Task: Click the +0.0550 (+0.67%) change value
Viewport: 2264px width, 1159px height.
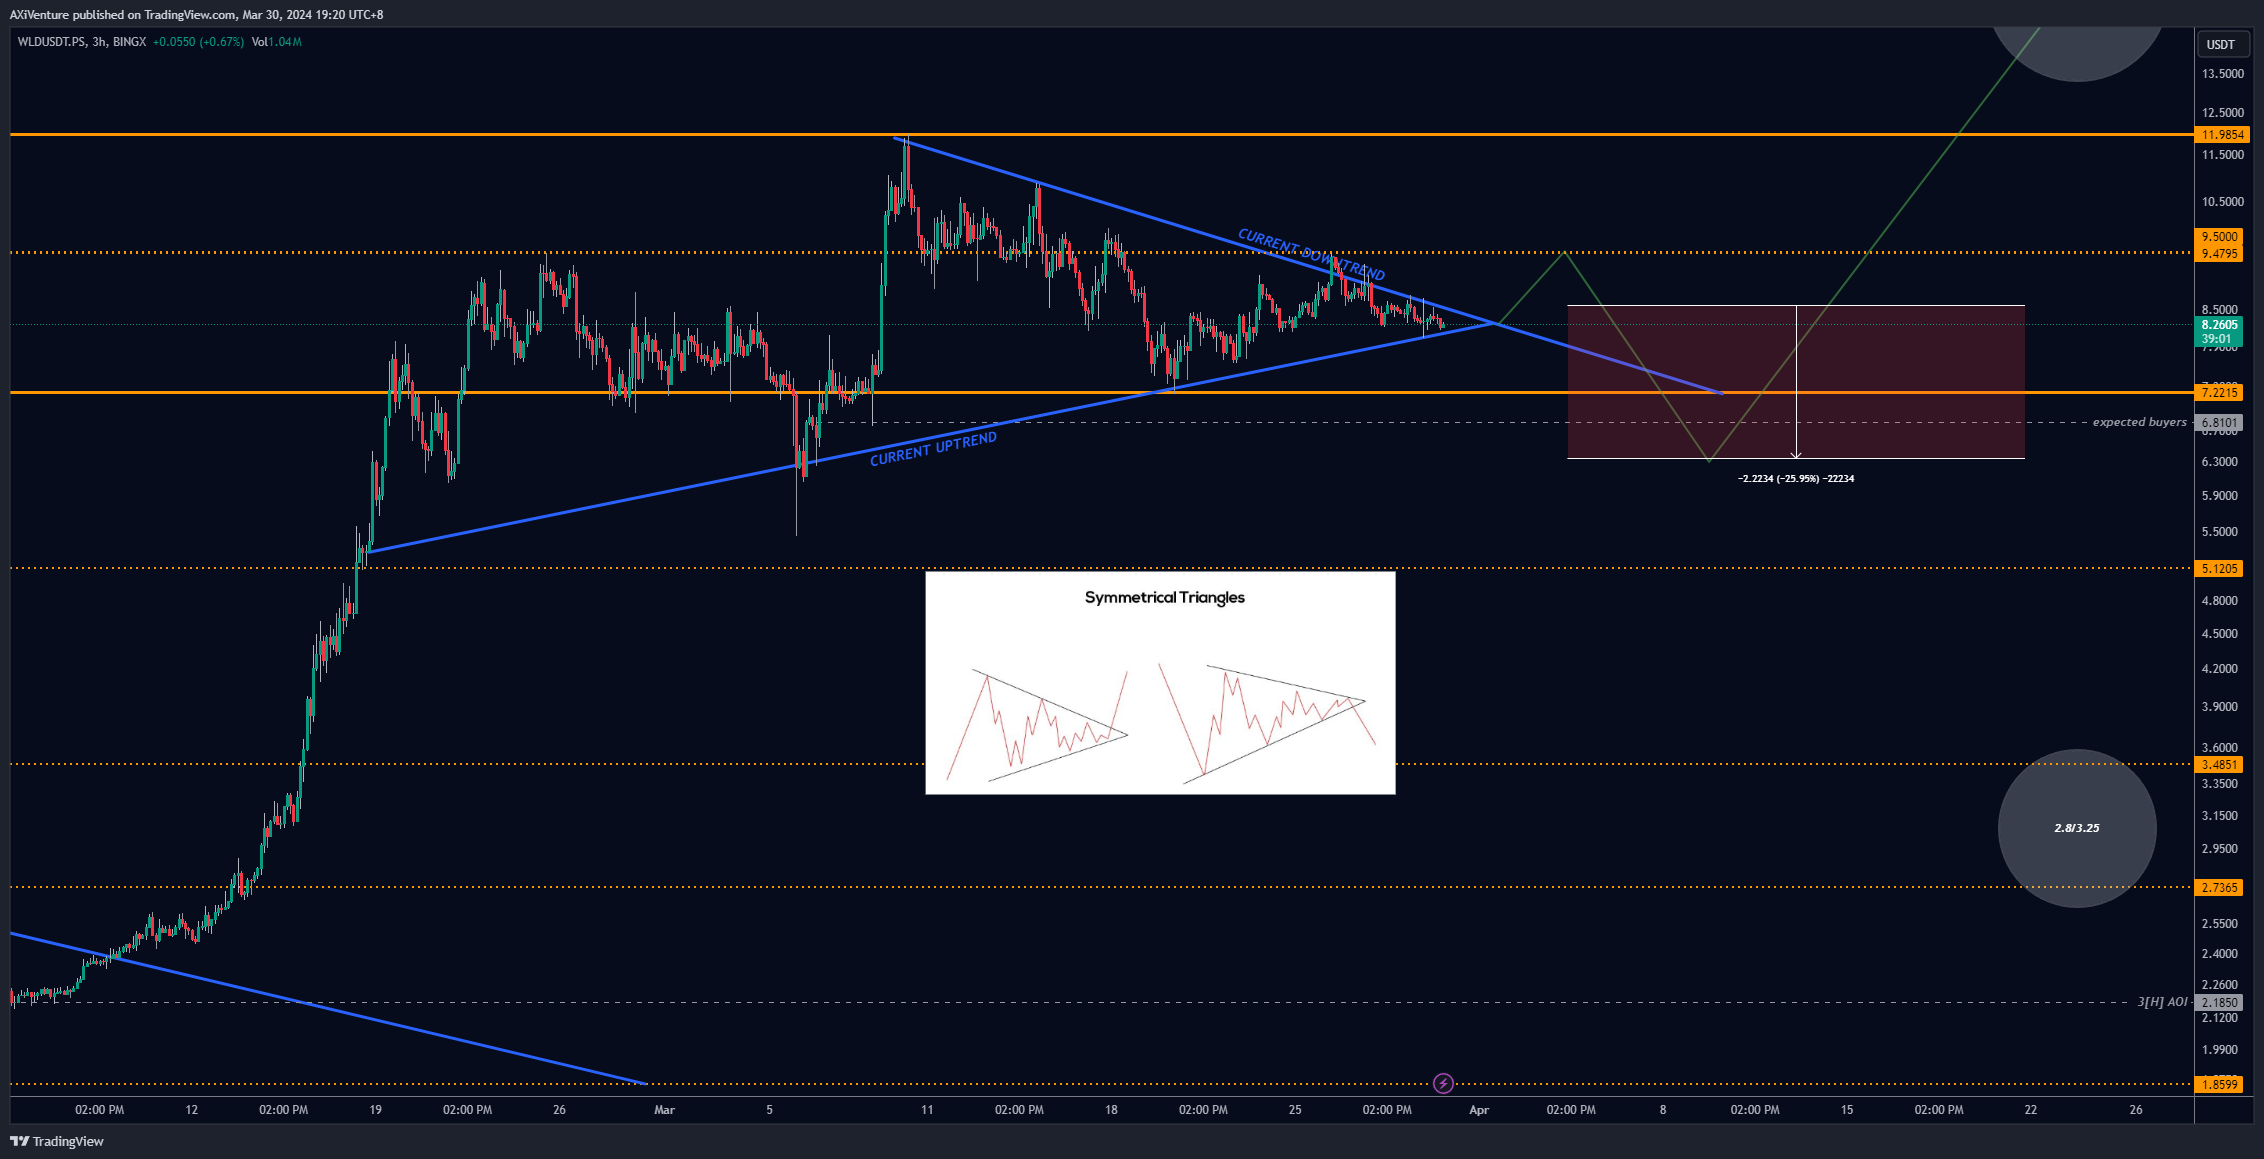Action: [198, 42]
